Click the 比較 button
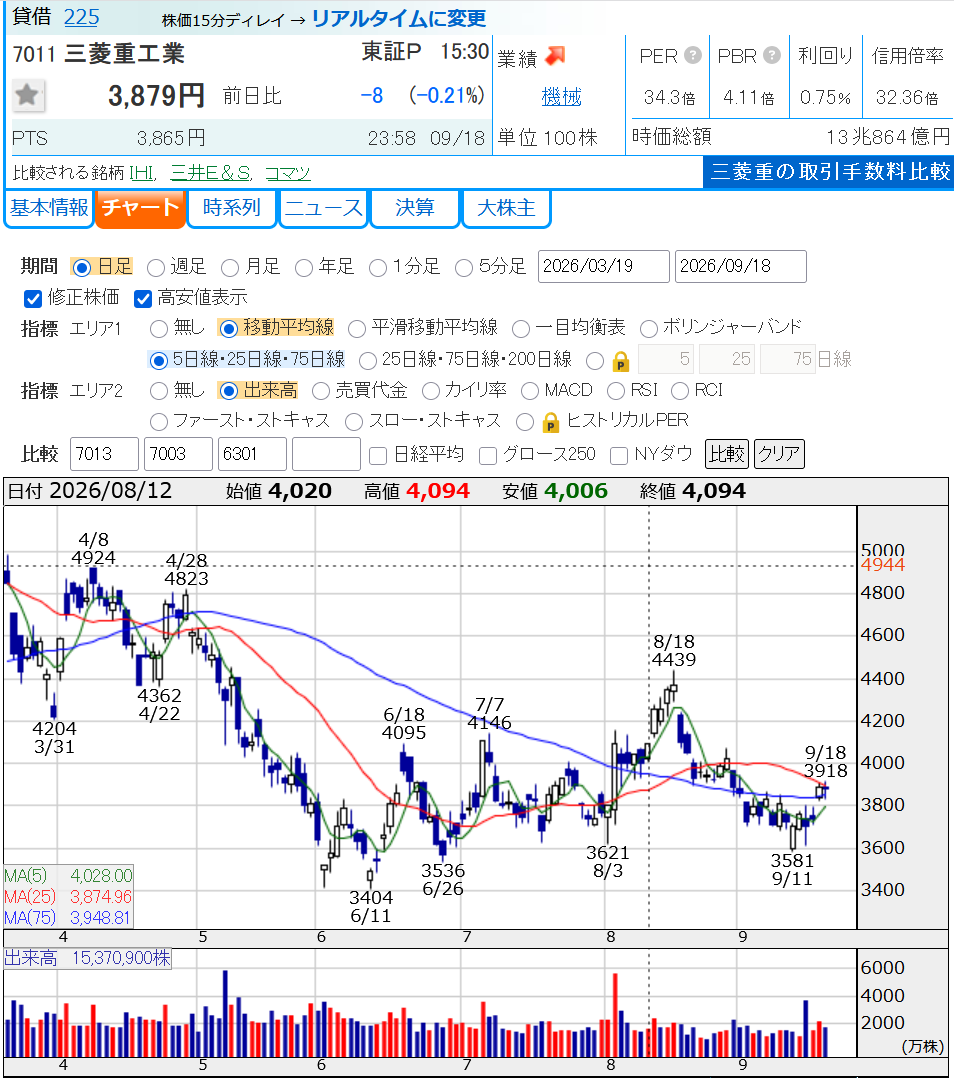 tap(727, 454)
